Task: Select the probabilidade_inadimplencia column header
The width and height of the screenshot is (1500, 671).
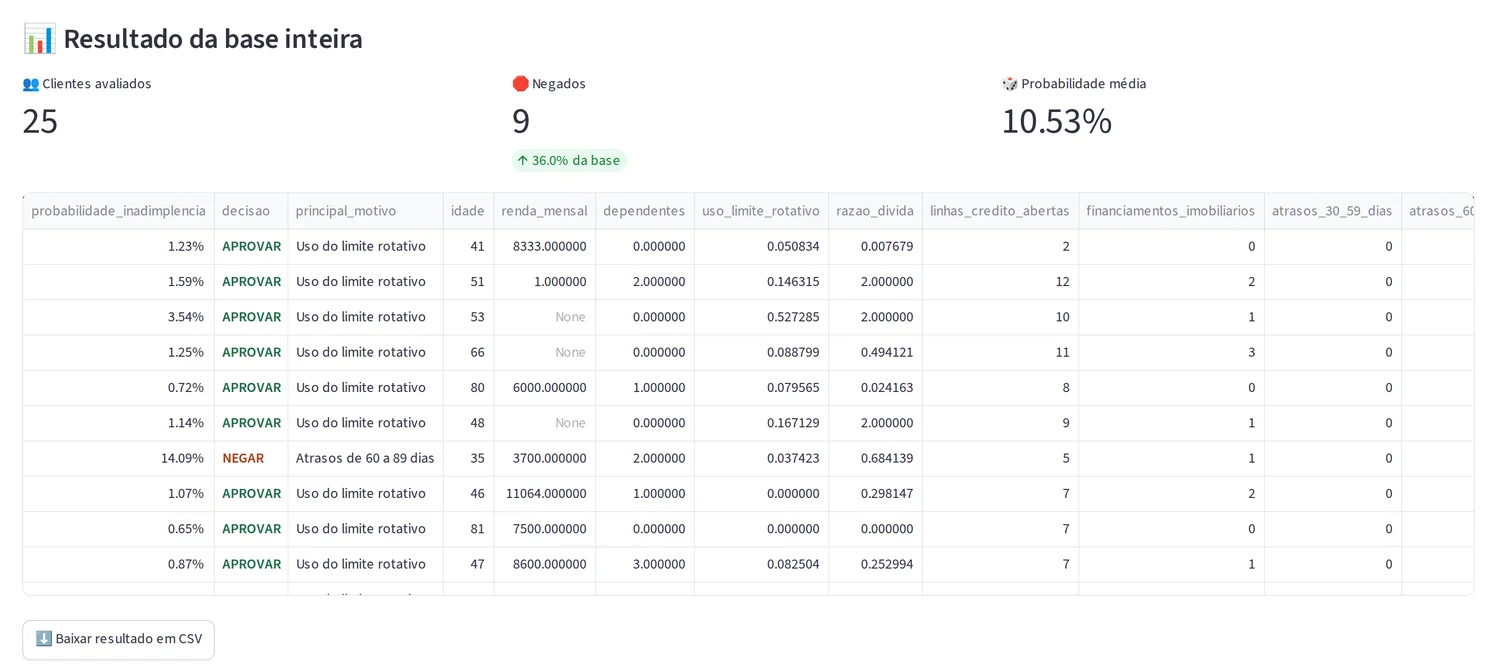Action: tap(118, 211)
